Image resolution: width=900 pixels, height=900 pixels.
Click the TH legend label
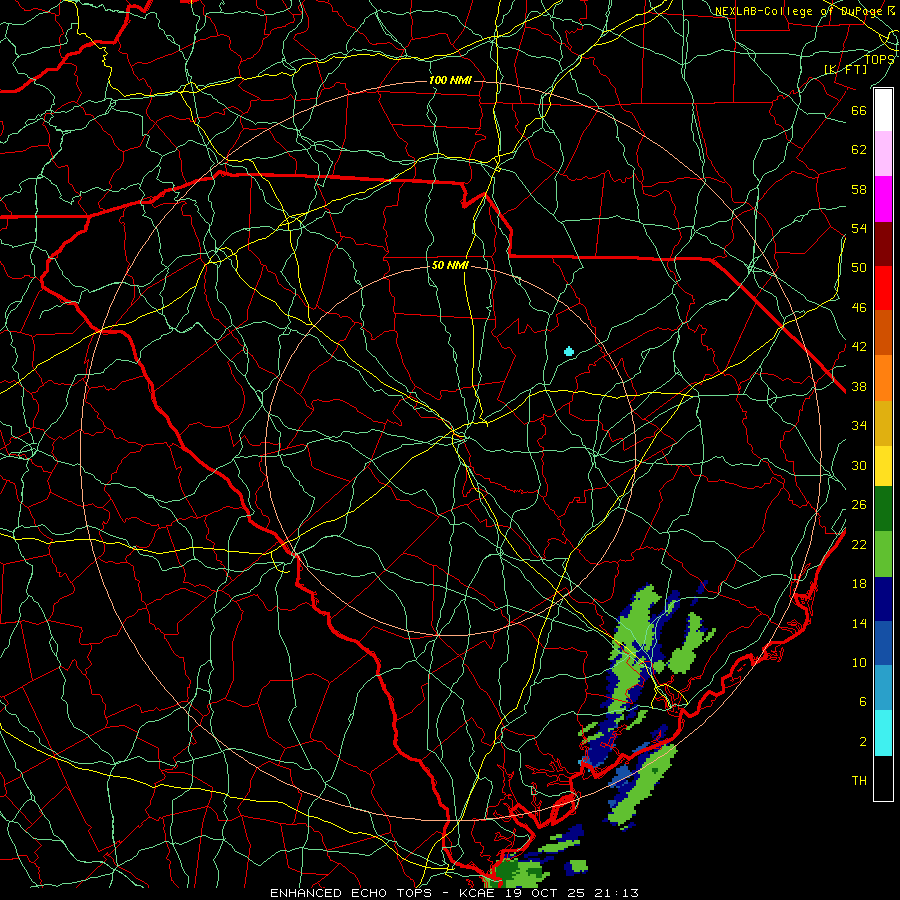point(859,781)
